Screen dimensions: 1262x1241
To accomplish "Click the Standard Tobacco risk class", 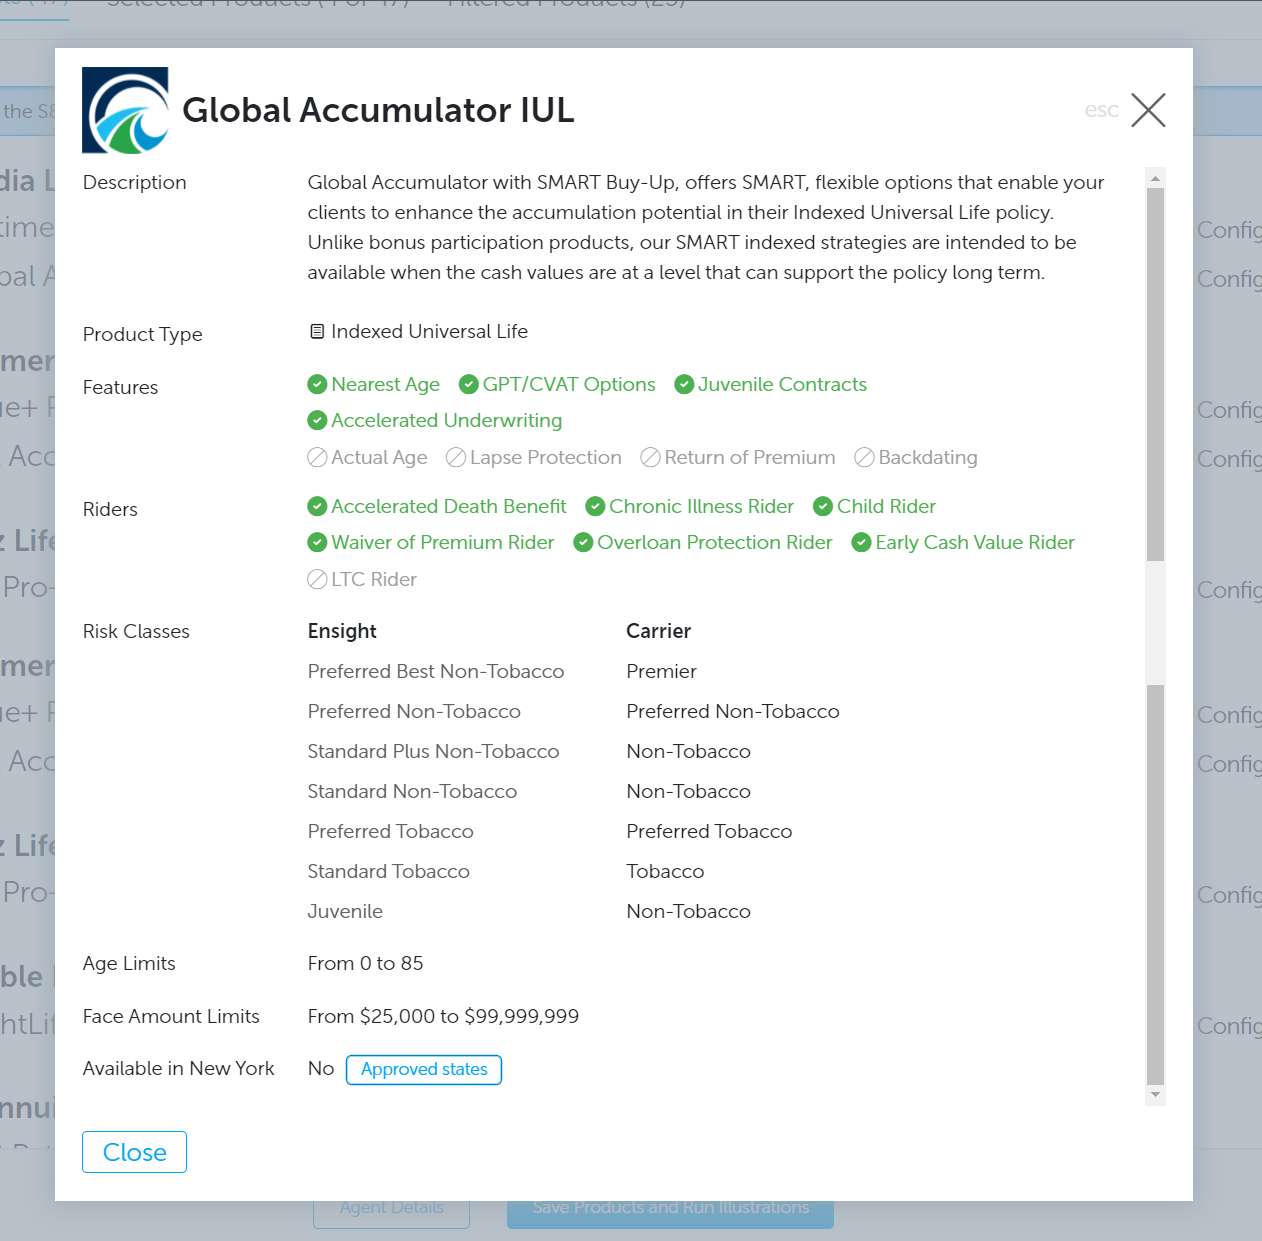I will 388,871.
